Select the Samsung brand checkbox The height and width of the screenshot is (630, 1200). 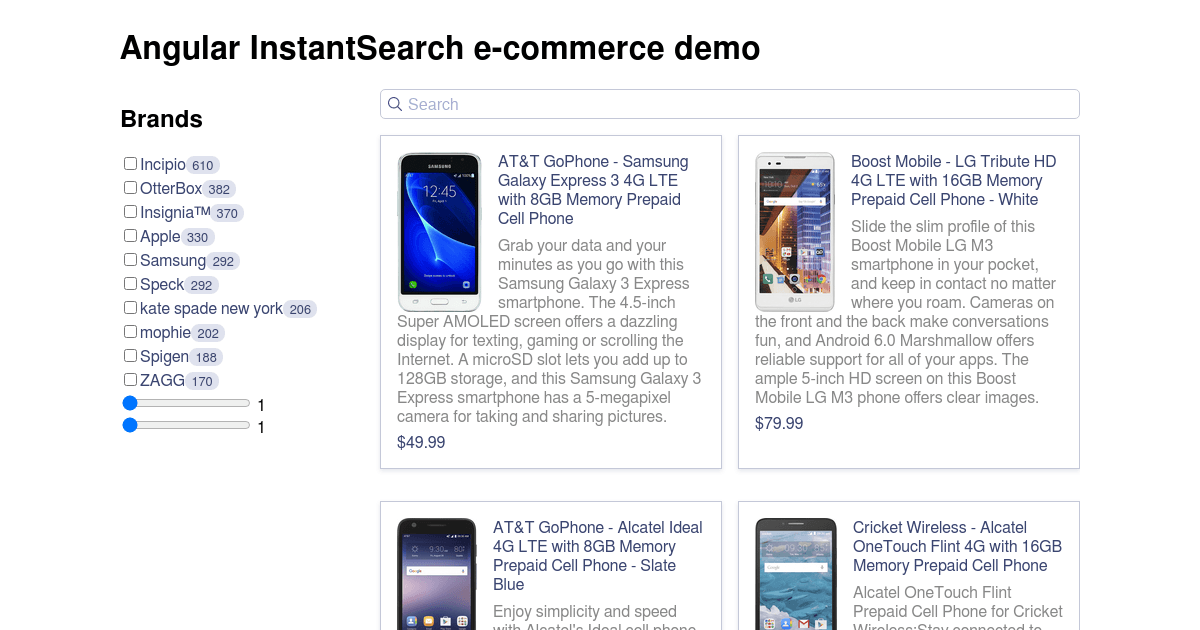[130, 260]
